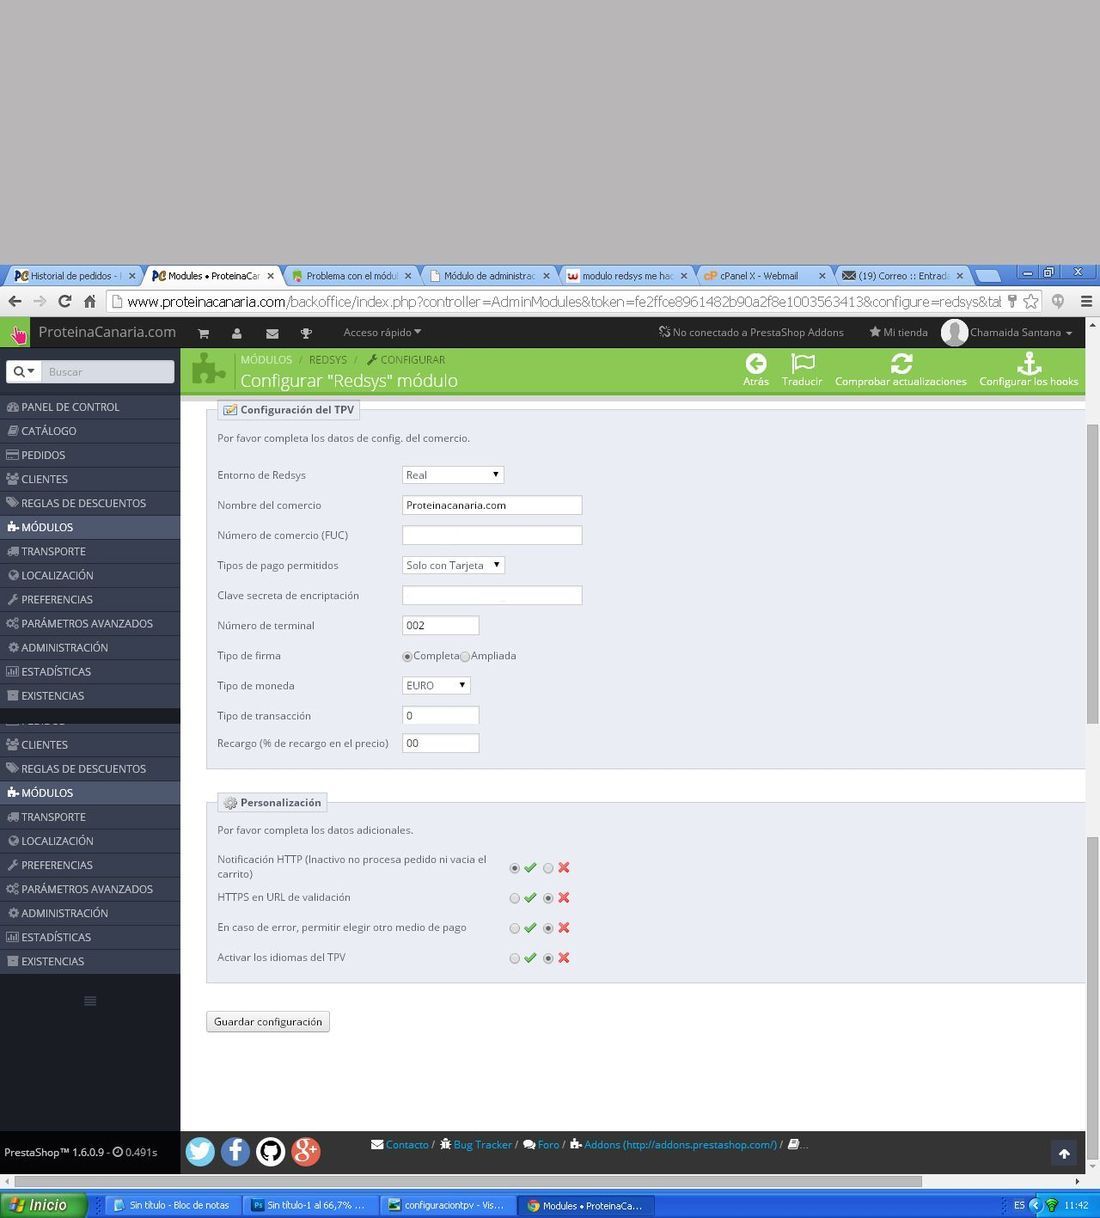Click the vertical page scrollbar

(x=1092, y=572)
